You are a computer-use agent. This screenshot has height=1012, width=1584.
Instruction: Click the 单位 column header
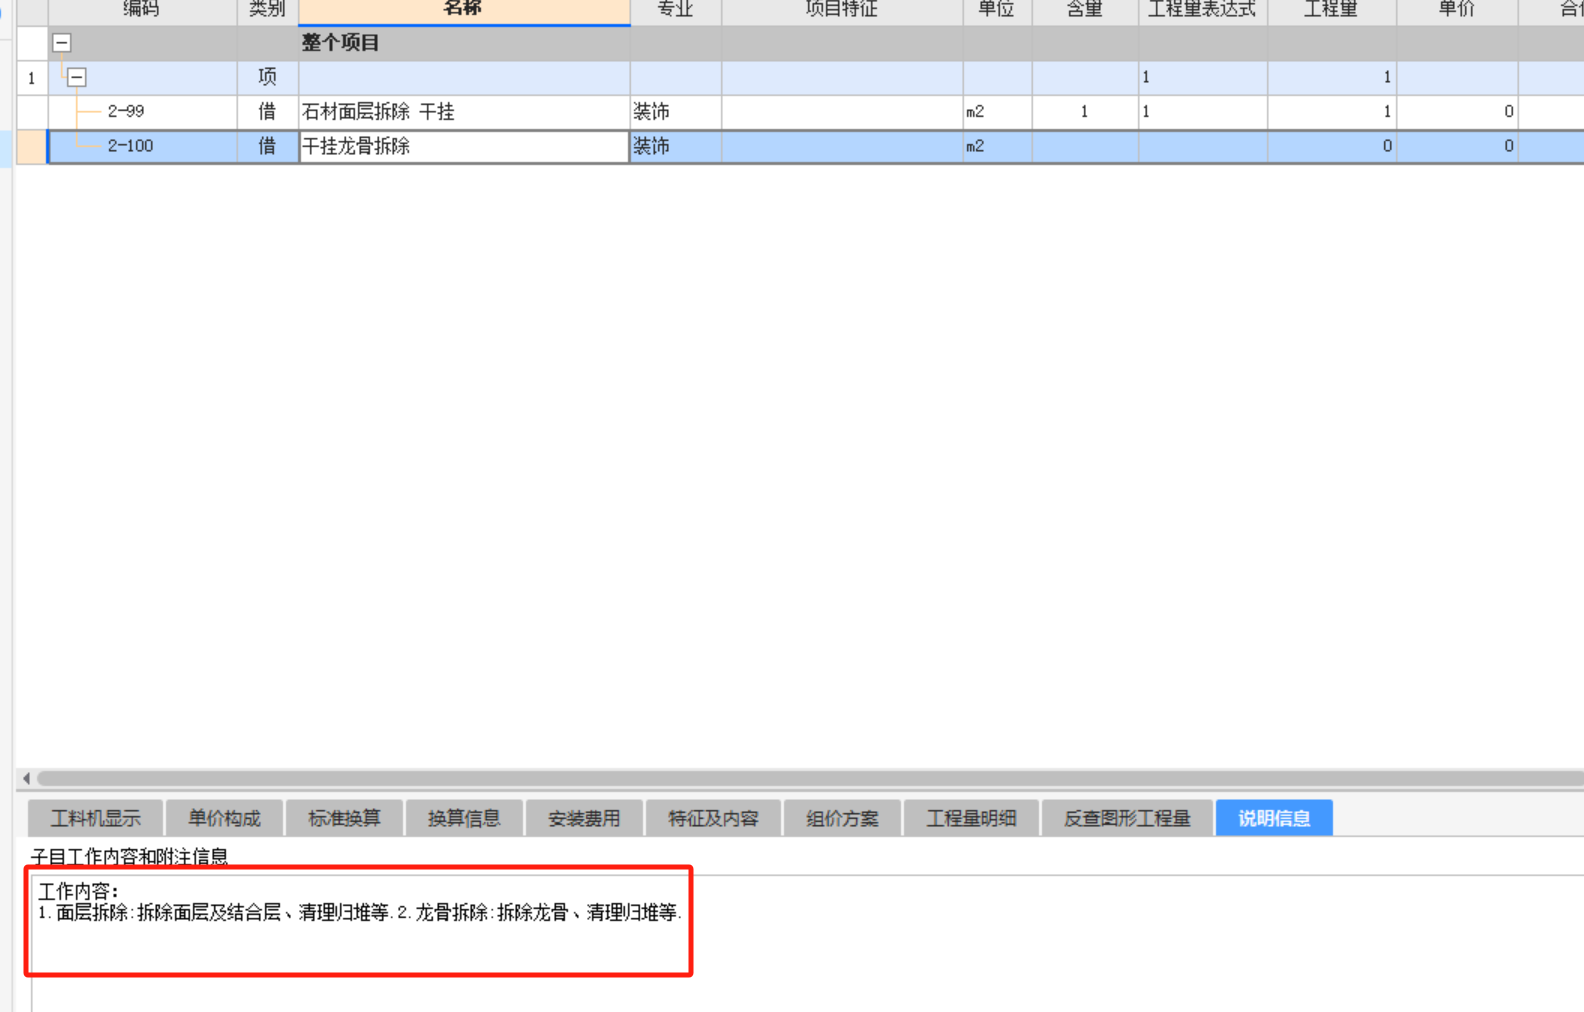997,10
